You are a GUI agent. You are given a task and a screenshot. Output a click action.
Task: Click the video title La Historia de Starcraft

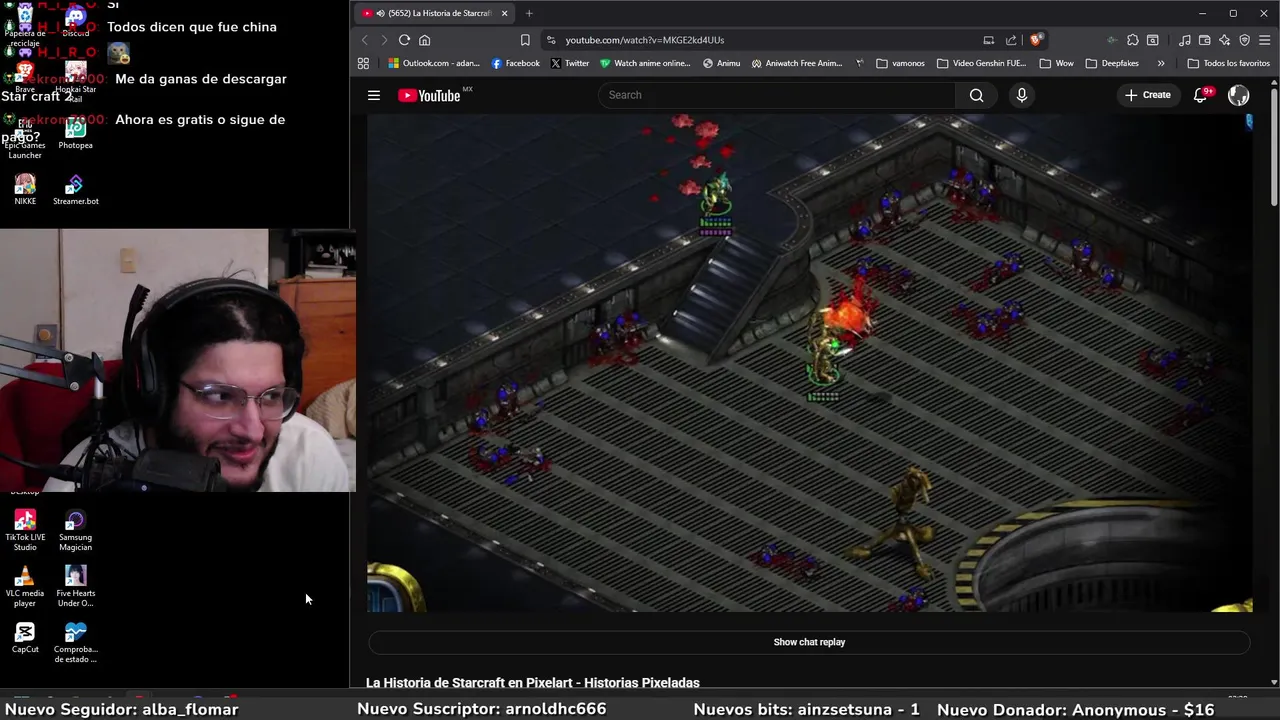[x=532, y=682]
